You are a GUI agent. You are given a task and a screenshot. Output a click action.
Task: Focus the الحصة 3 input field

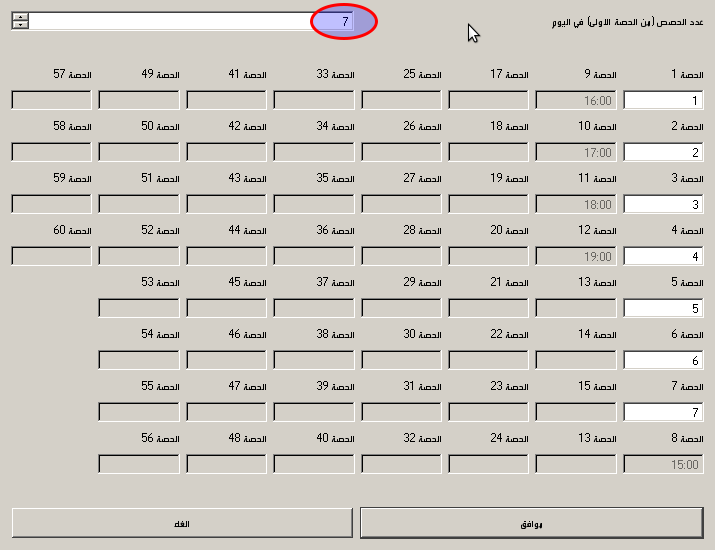pos(663,204)
